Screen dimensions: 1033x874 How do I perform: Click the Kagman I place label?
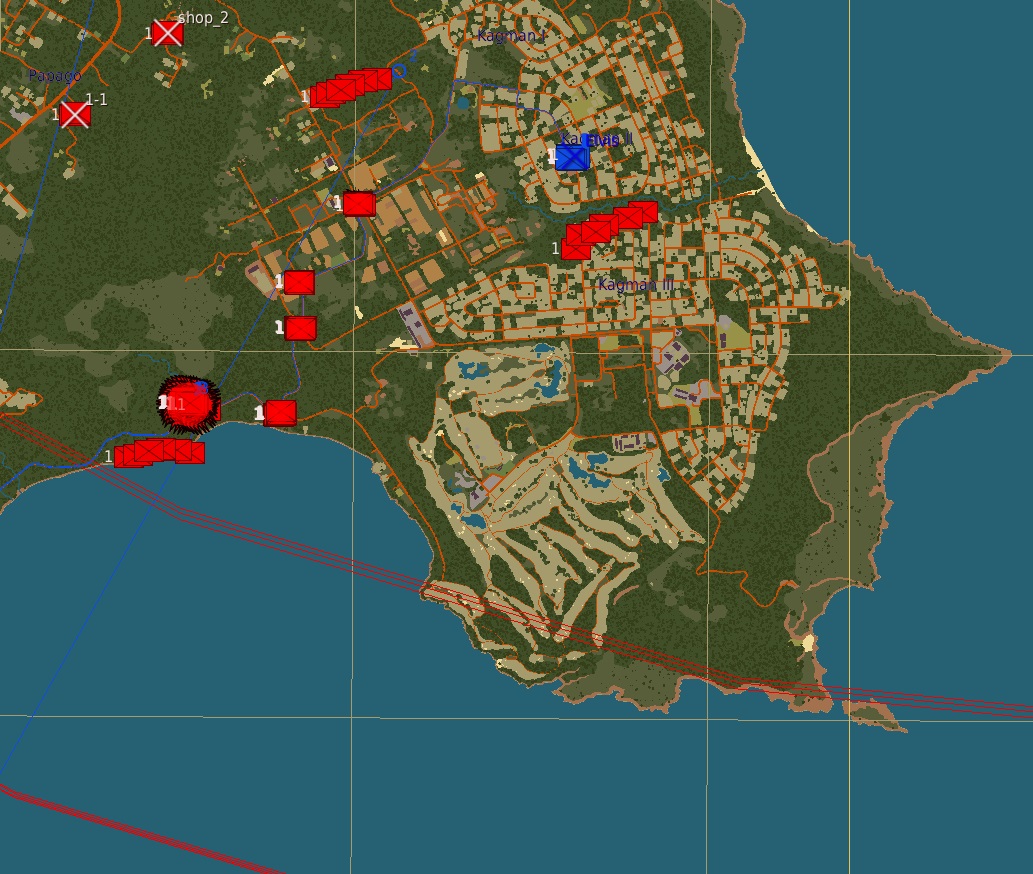click(x=511, y=36)
